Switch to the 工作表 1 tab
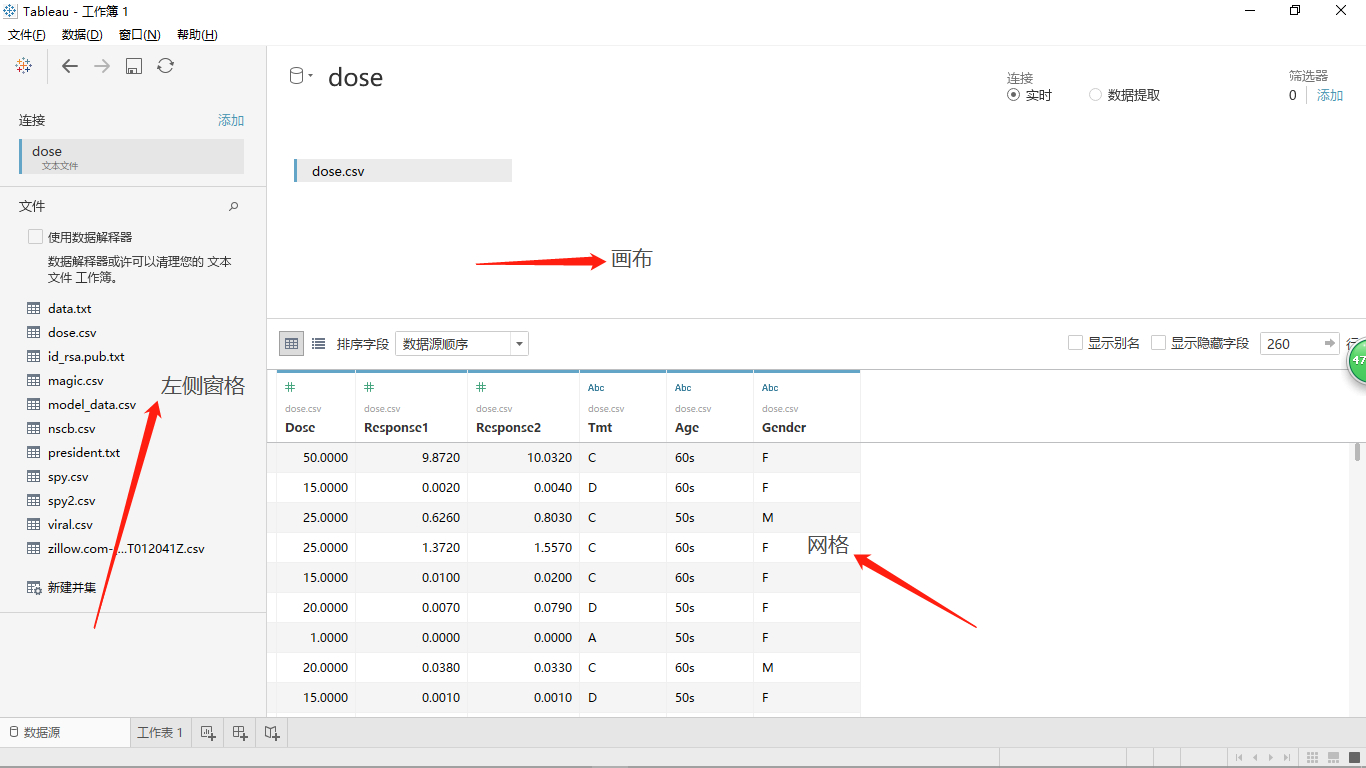 point(159,732)
